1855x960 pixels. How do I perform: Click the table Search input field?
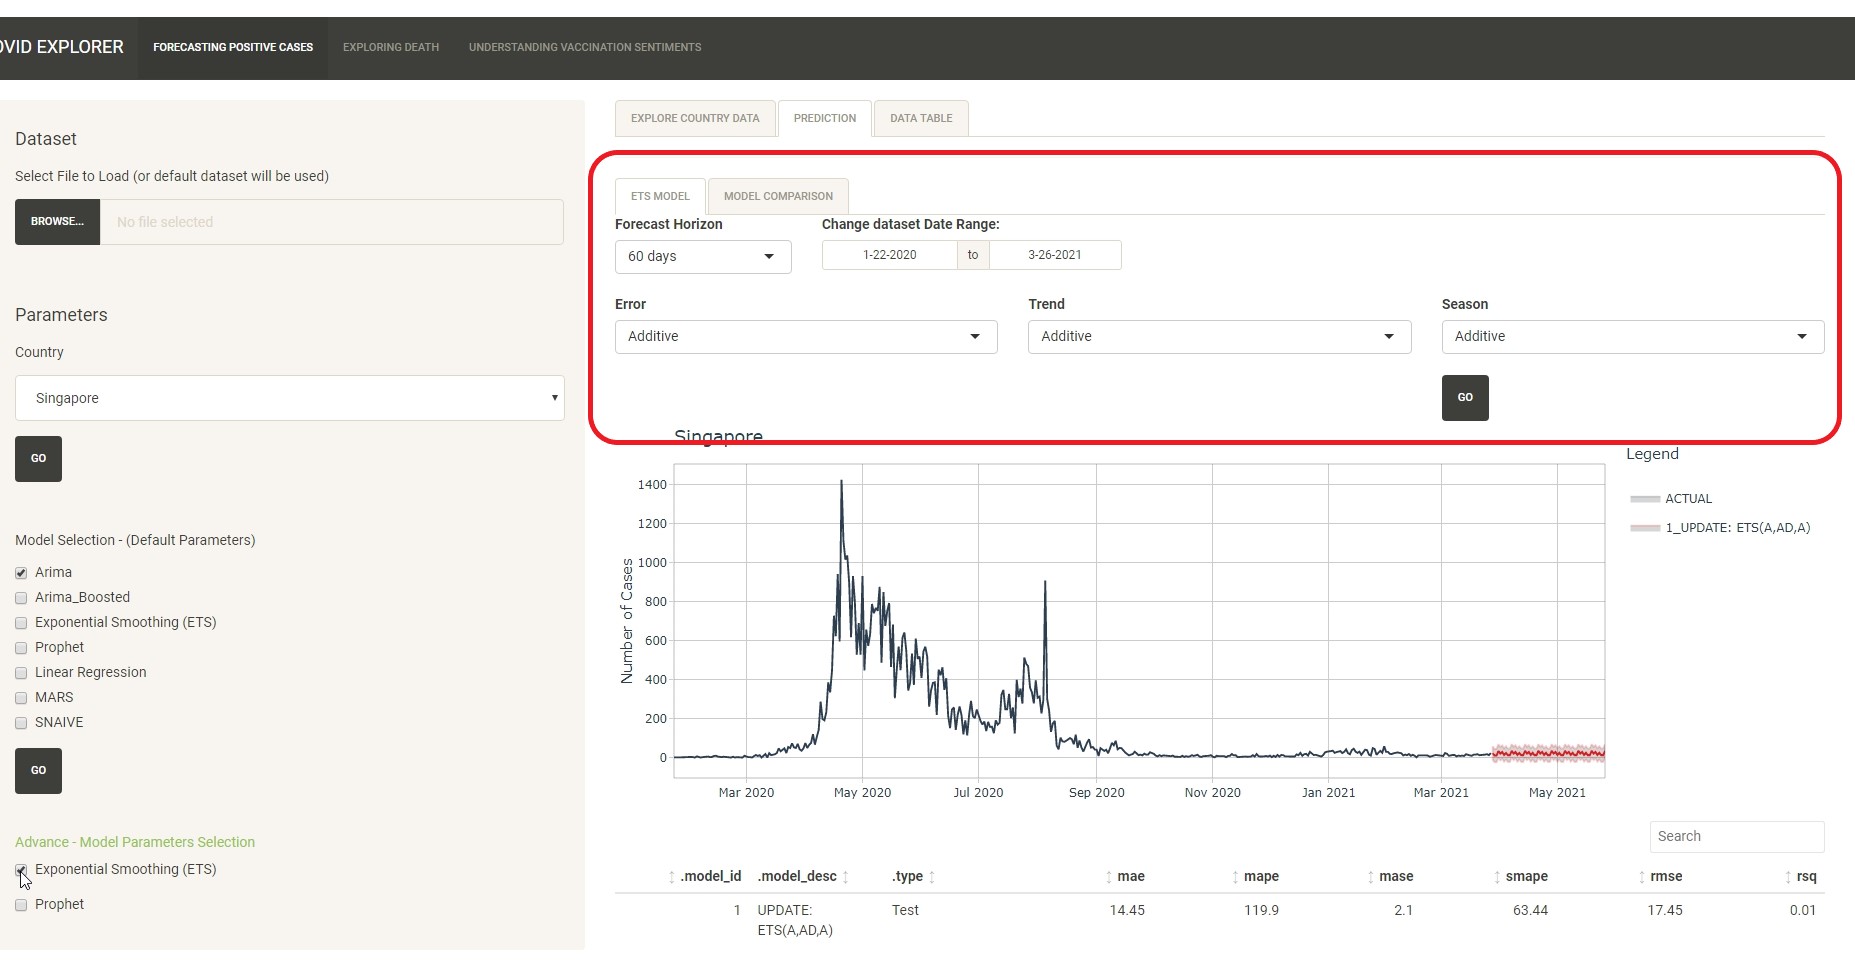[1736, 837]
